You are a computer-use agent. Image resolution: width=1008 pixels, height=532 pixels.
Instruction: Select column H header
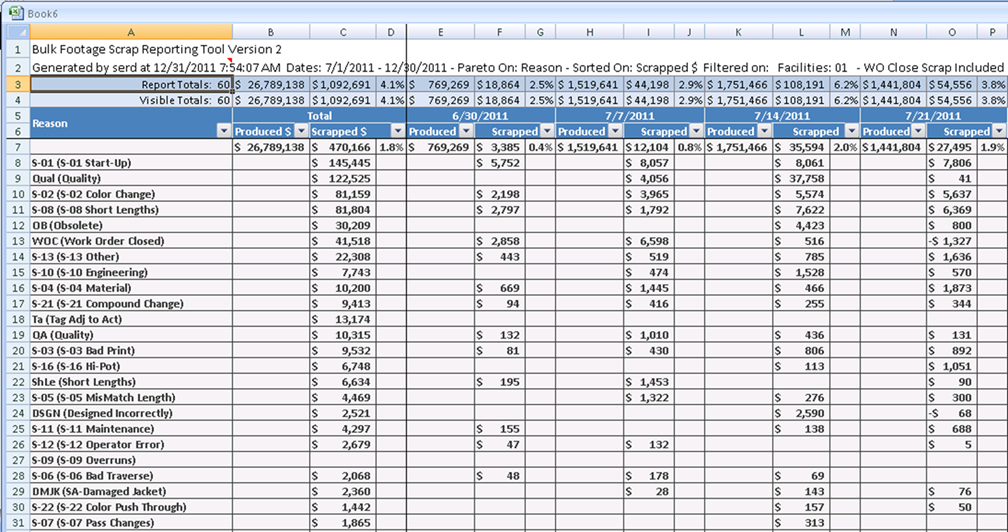point(590,32)
